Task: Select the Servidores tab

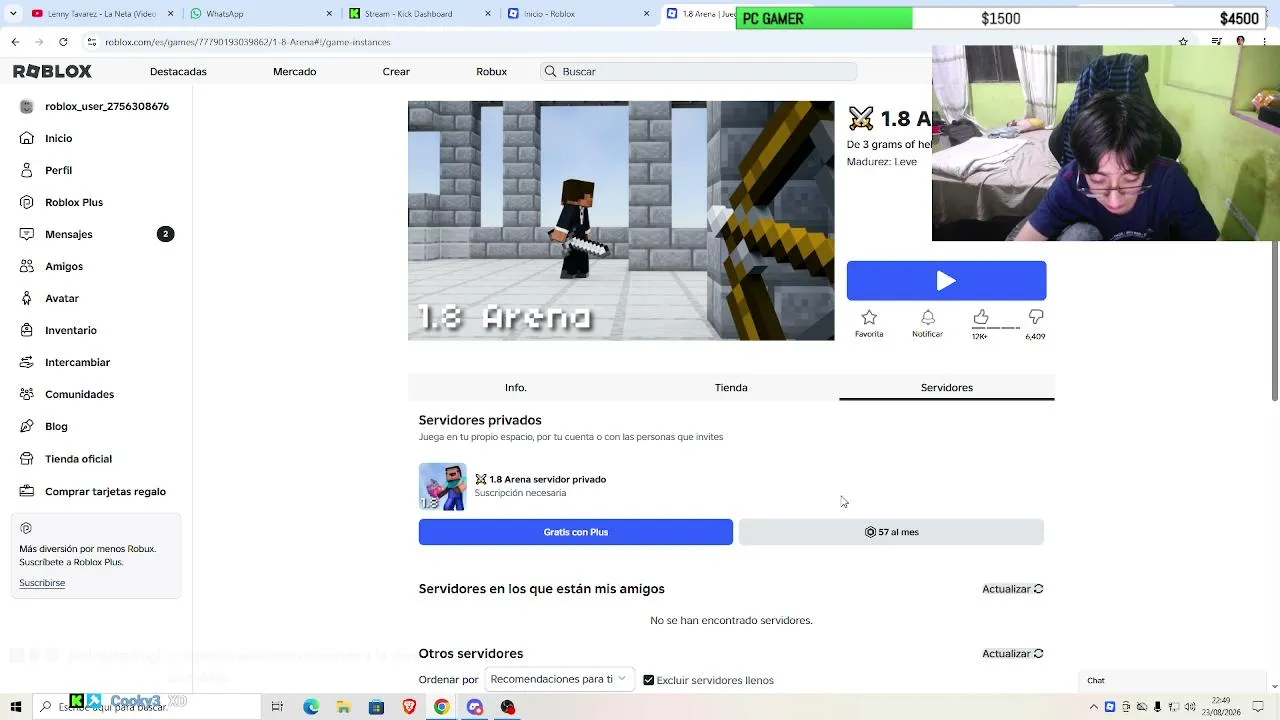Action: pyautogui.click(x=947, y=388)
